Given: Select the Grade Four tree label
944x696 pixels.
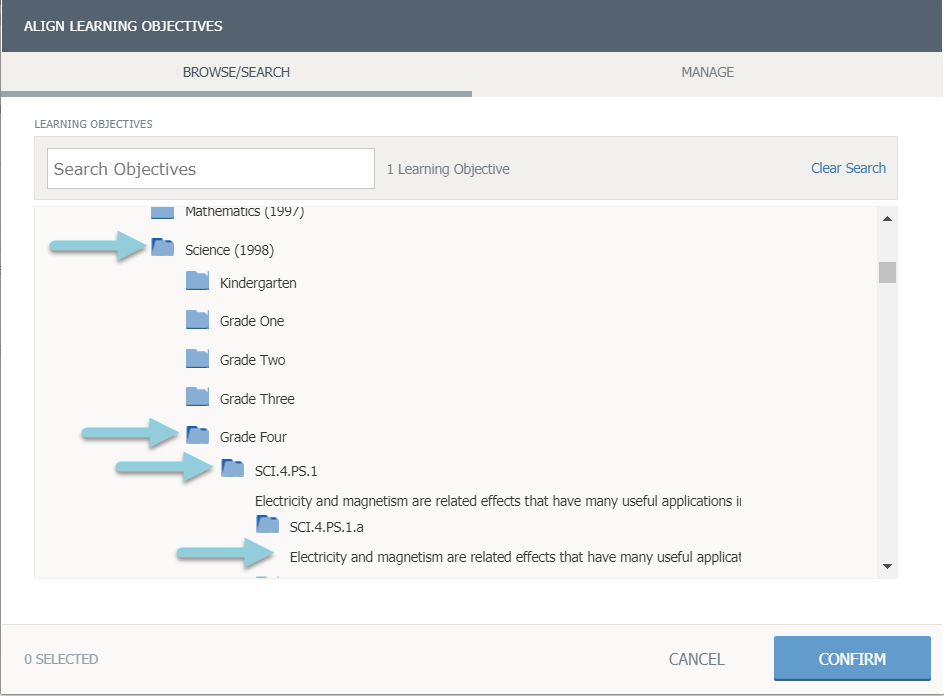Looking at the screenshot, I should pyautogui.click(x=253, y=437).
